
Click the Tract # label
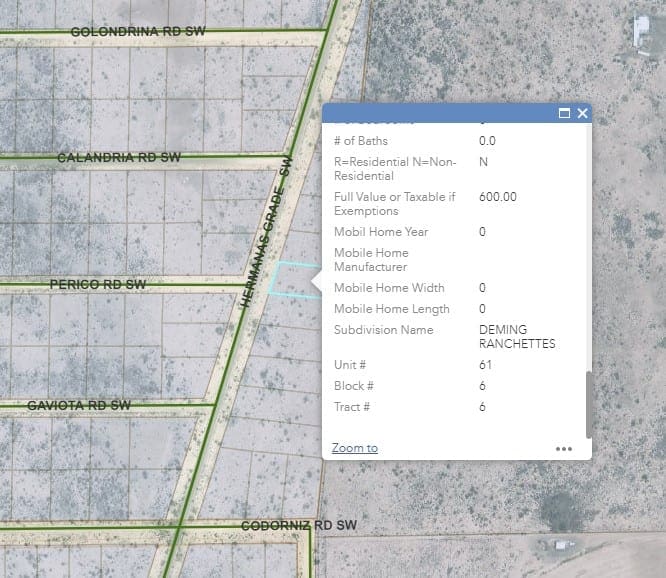pos(352,407)
